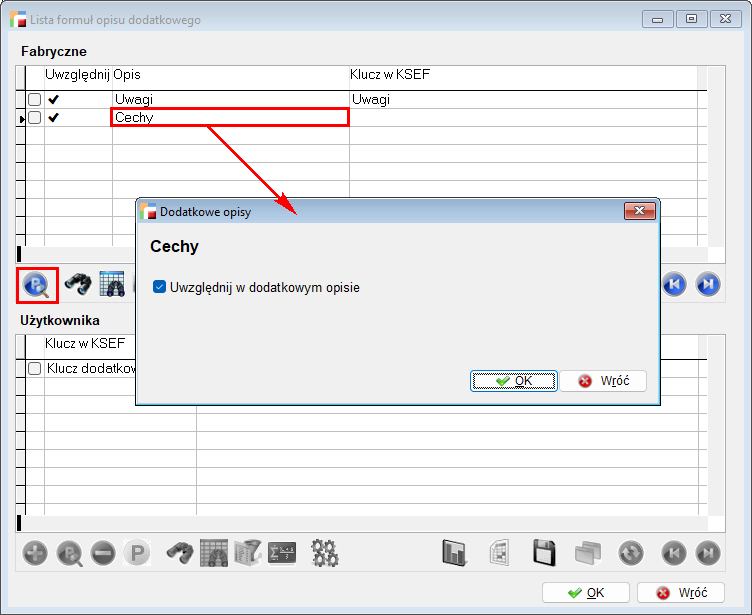Click OK at the bottom of main window

pos(585,592)
